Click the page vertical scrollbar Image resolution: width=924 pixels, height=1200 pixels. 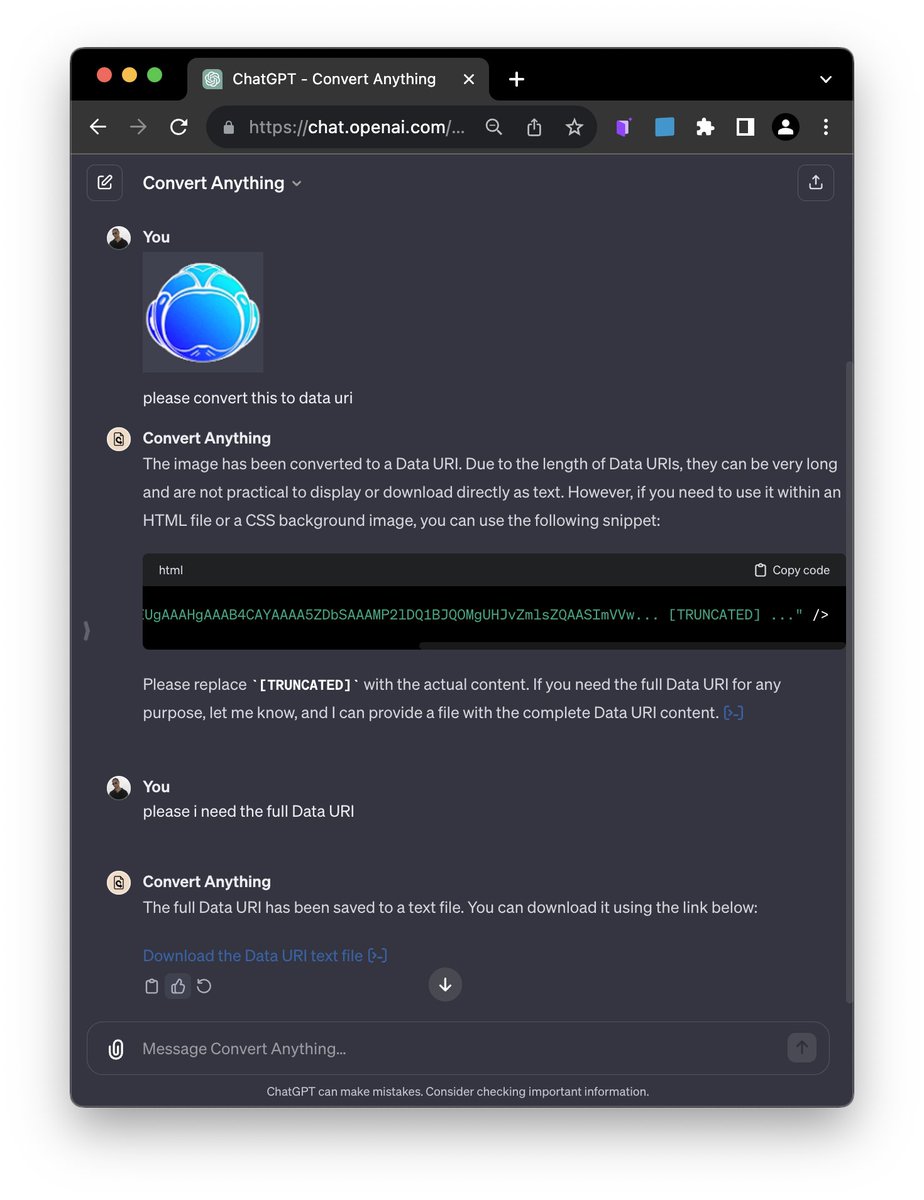coord(849,680)
